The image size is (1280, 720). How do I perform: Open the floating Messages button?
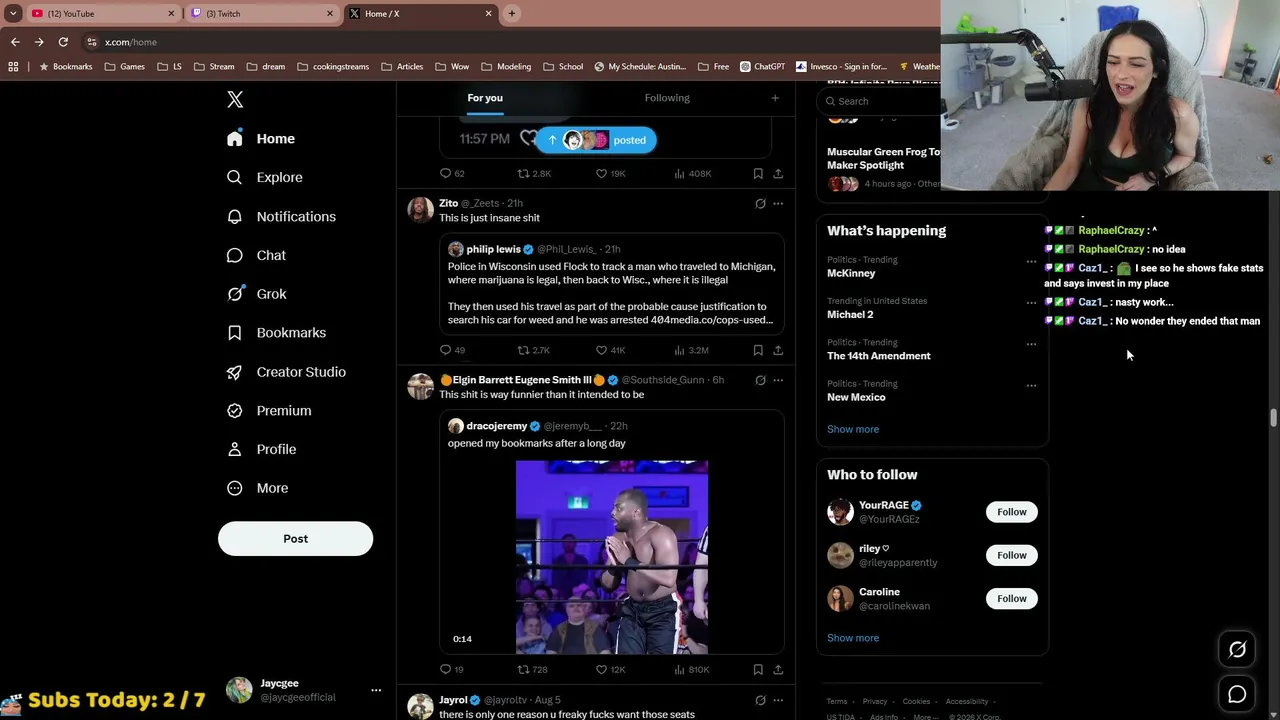pyautogui.click(x=1237, y=694)
